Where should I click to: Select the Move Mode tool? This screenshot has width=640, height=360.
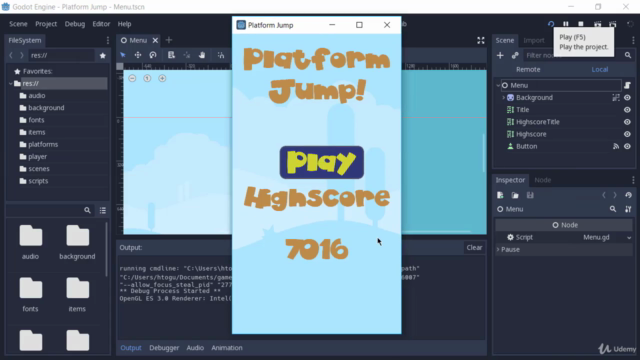(138, 55)
